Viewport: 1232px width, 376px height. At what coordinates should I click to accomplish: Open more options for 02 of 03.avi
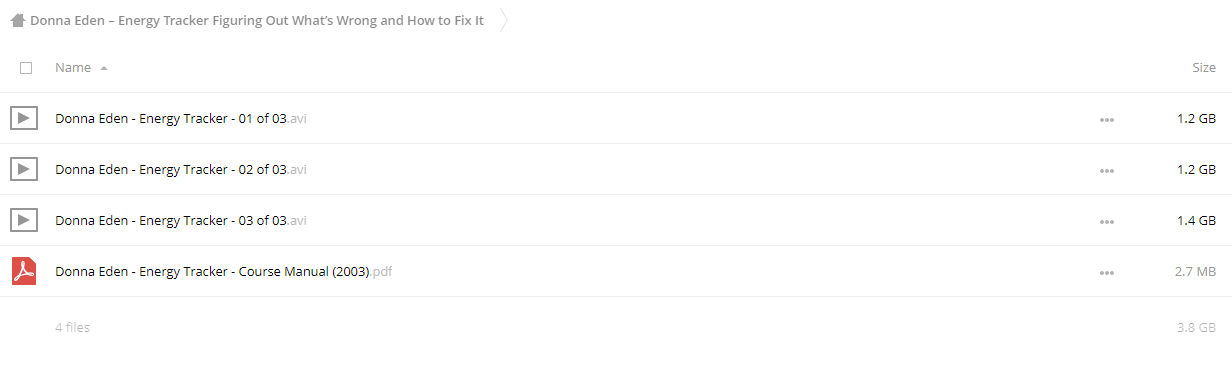1106,171
